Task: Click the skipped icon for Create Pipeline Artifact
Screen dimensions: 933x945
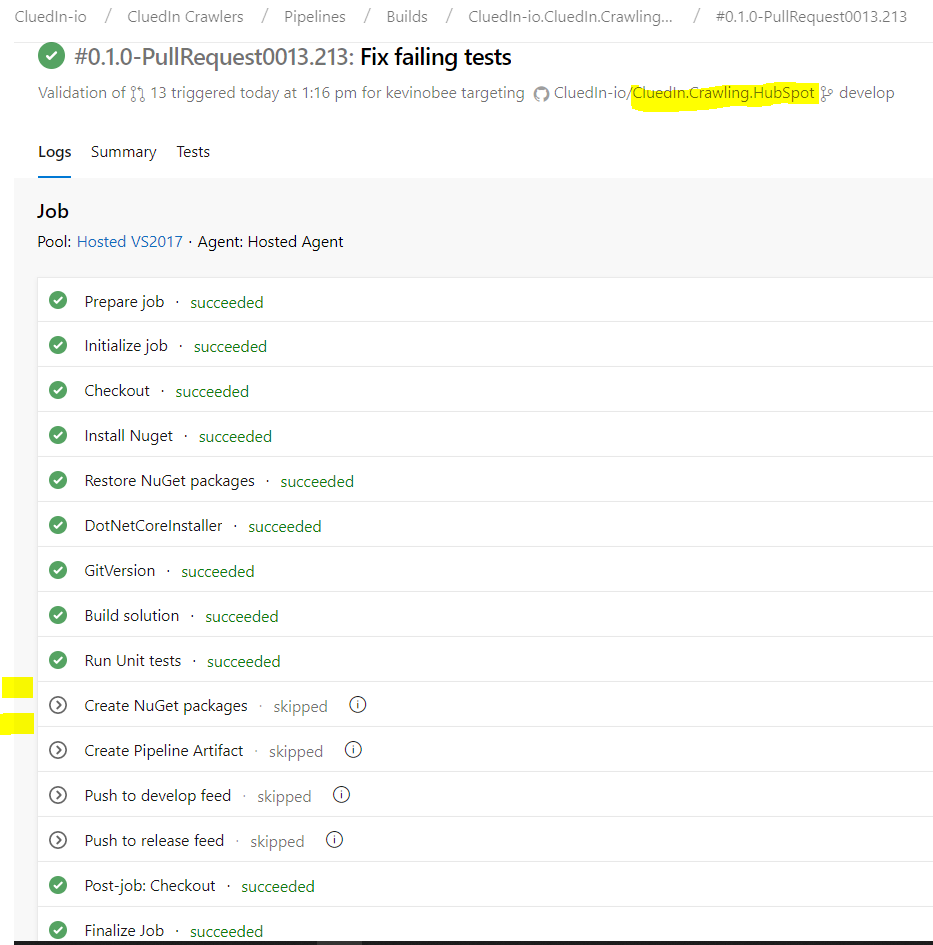Action: [x=58, y=750]
